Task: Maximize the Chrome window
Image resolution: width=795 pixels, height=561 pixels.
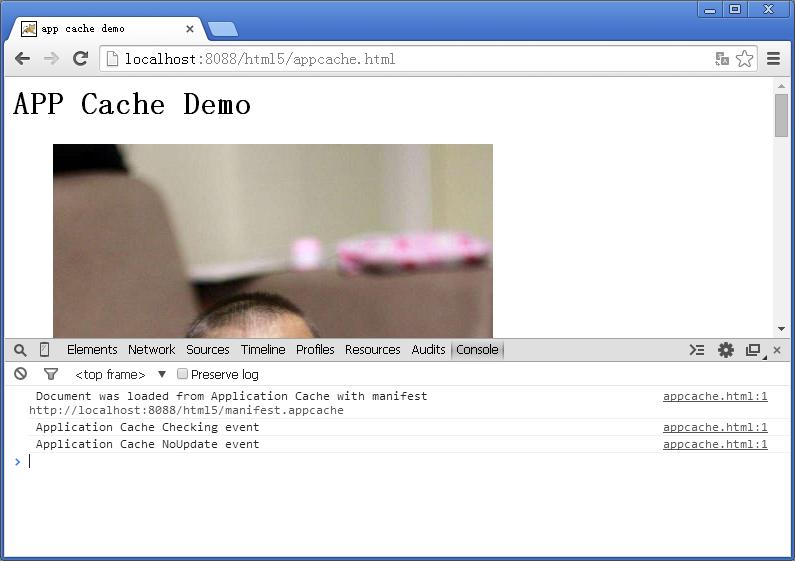Action: click(735, 9)
